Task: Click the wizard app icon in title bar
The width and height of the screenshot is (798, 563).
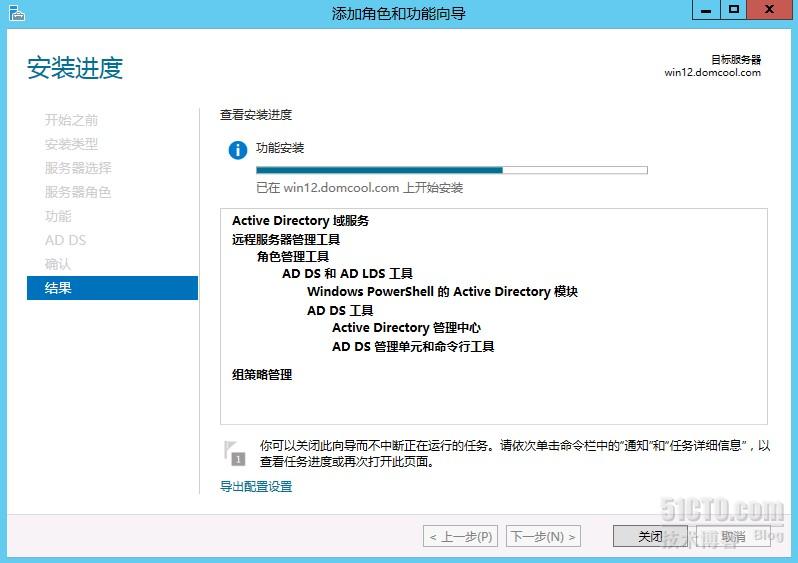Action: (16, 13)
